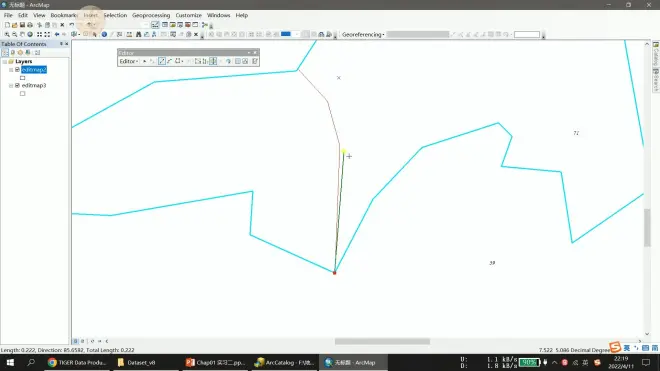Click the Undo icon in Standard toolbar
660x371 pixels.
(72, 25)
